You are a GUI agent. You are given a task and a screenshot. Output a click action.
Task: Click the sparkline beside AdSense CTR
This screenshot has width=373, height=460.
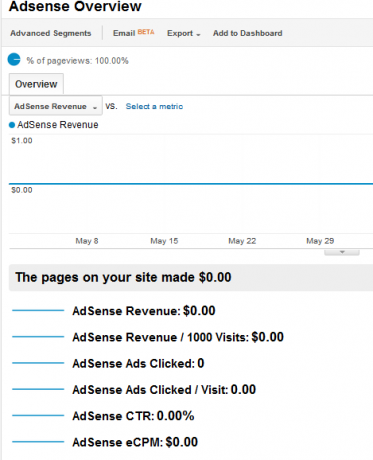38,415
